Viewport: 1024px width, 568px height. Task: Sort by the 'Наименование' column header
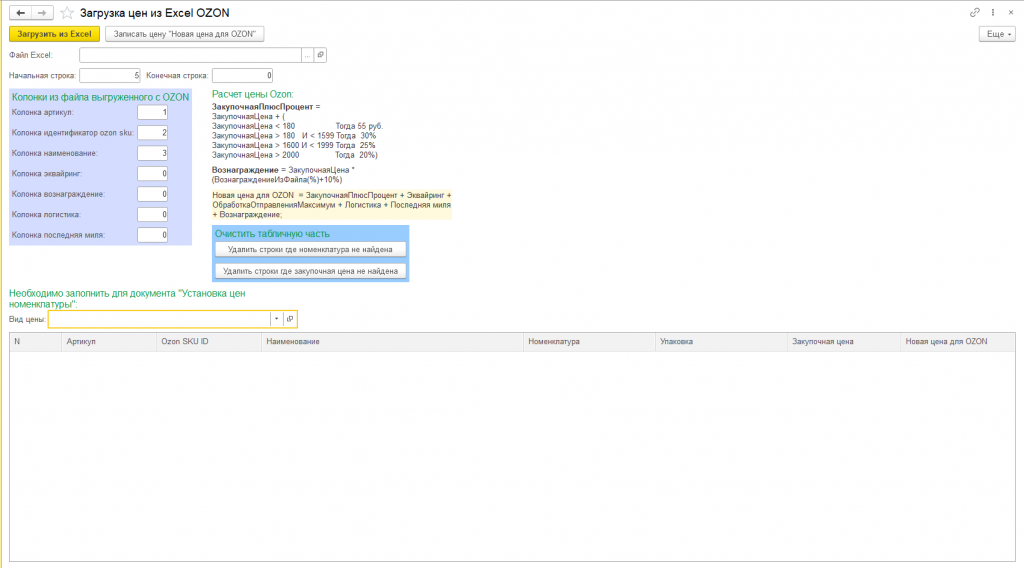coord(392,341)
